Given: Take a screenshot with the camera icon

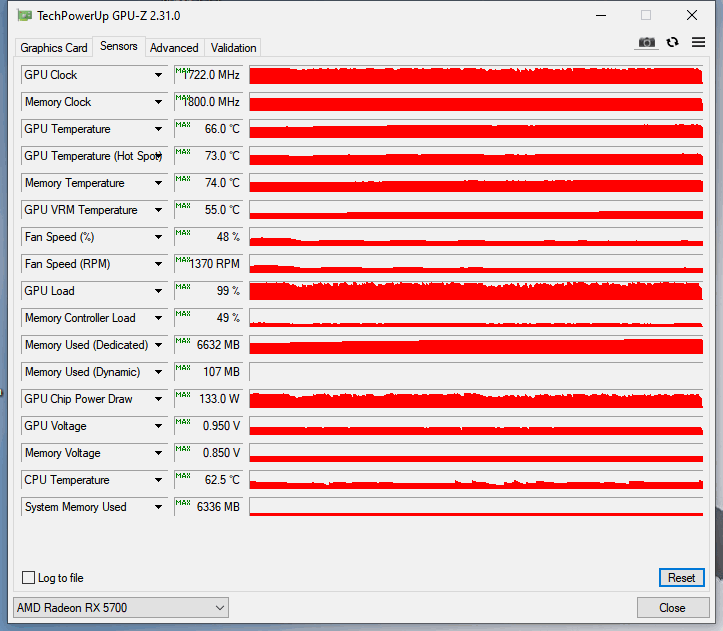Looking at the screenshot, I should pyautogui.click(x=646, y=42).
